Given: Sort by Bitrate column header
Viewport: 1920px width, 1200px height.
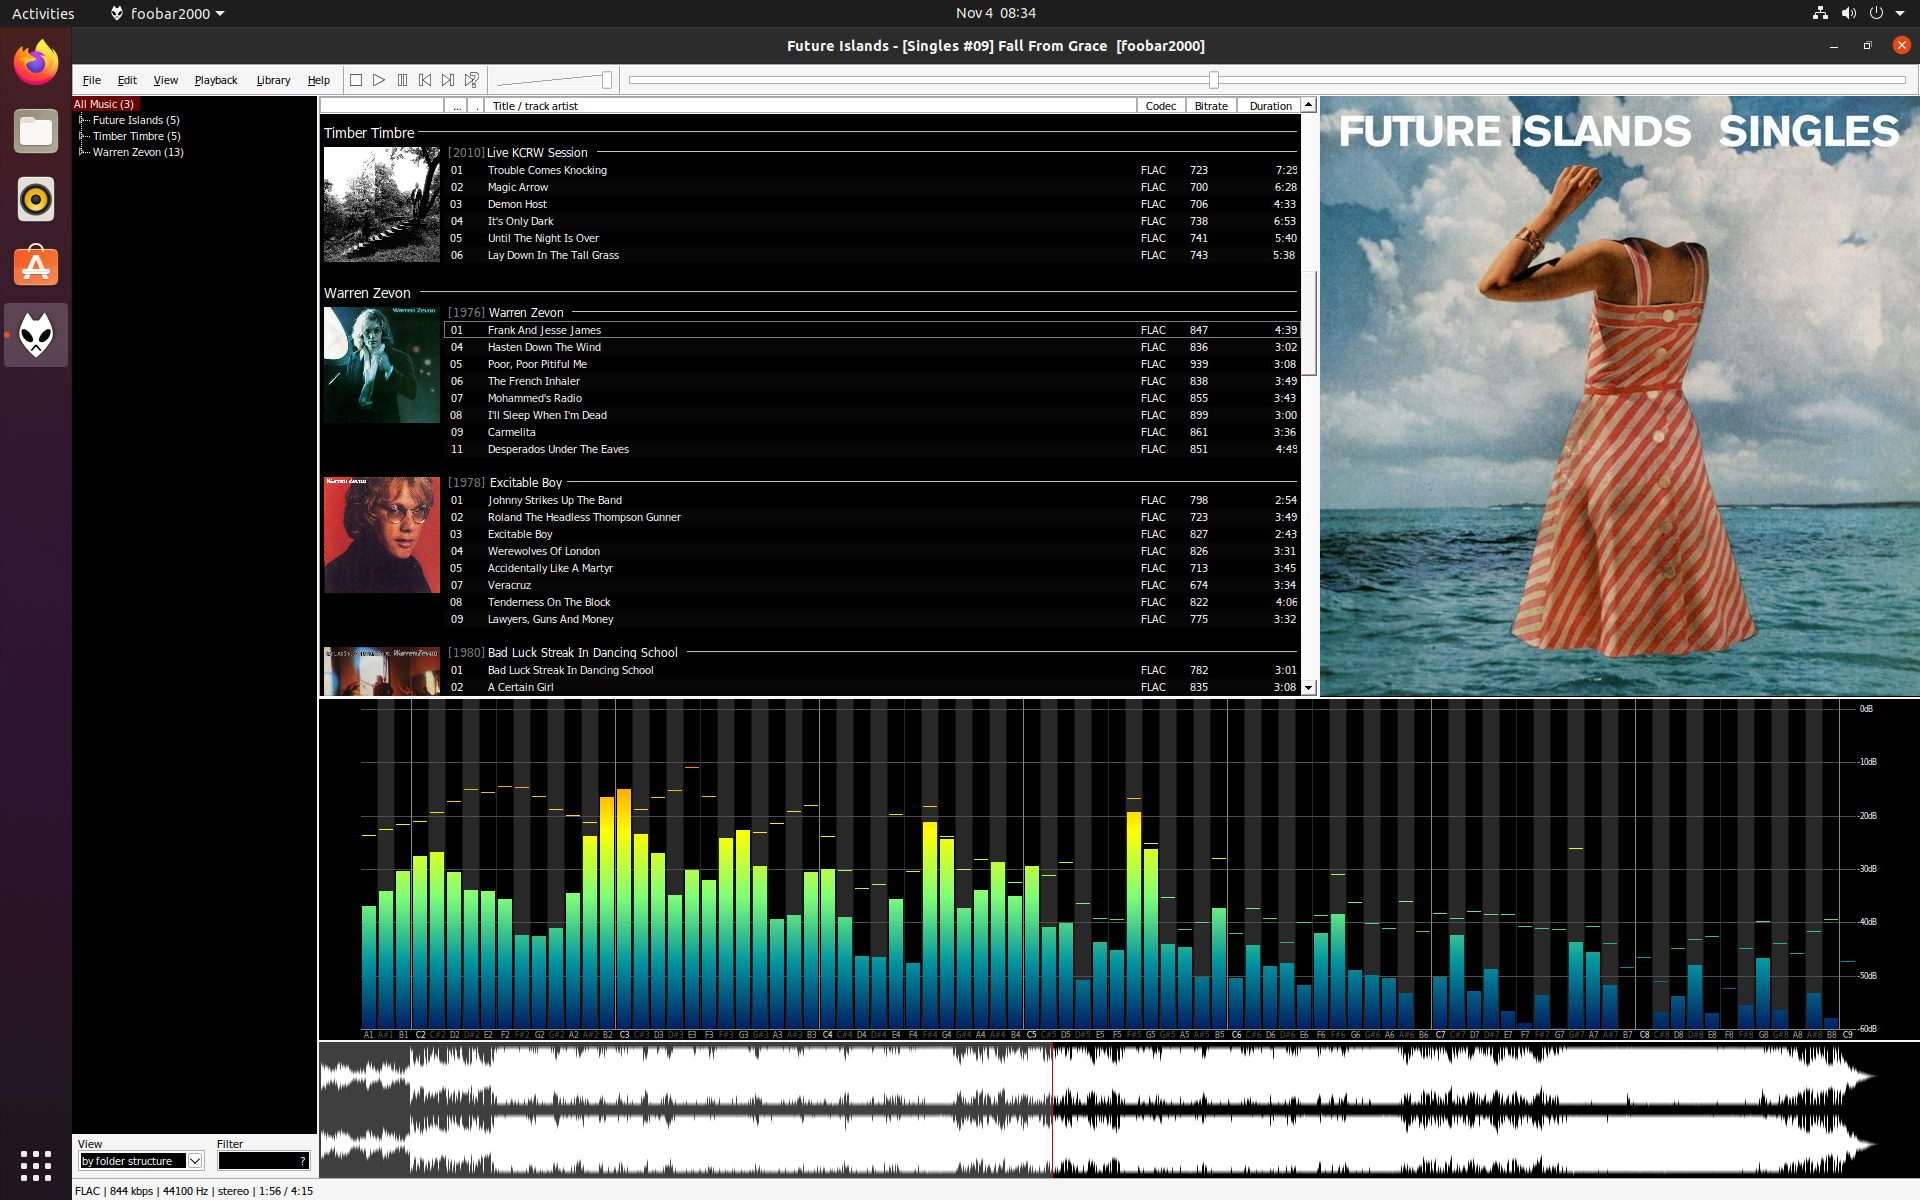Looking at the screenshot, I should pyautogui.click(x=1211, y=106).
